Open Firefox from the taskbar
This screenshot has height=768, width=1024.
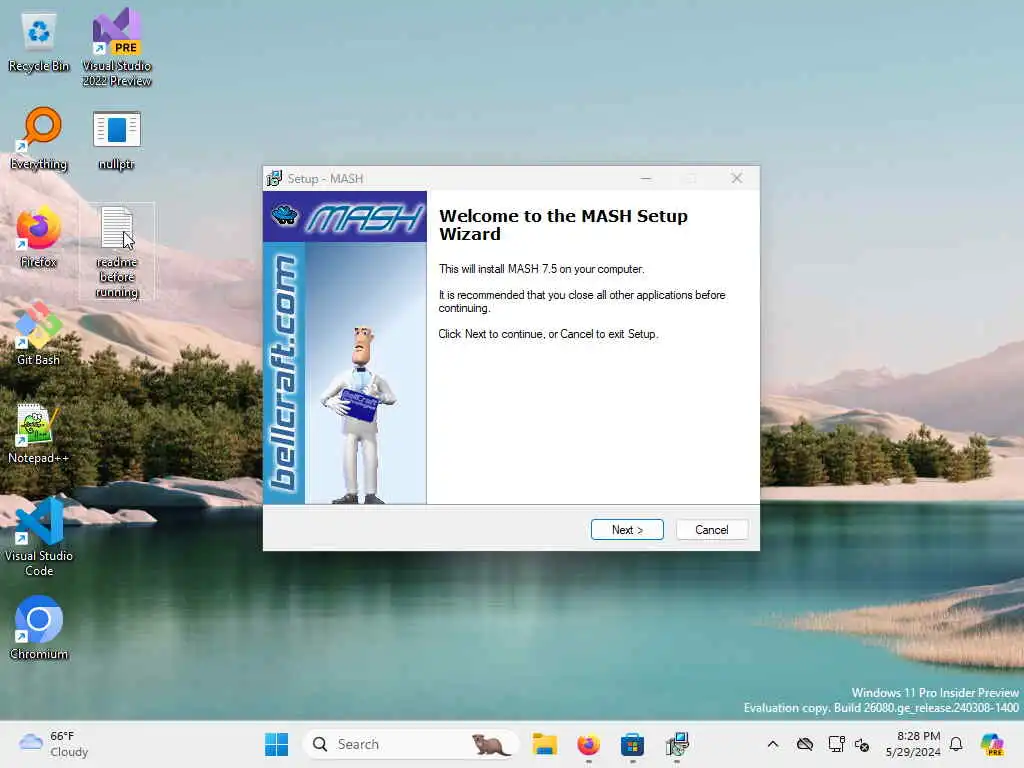click(588, 744)
